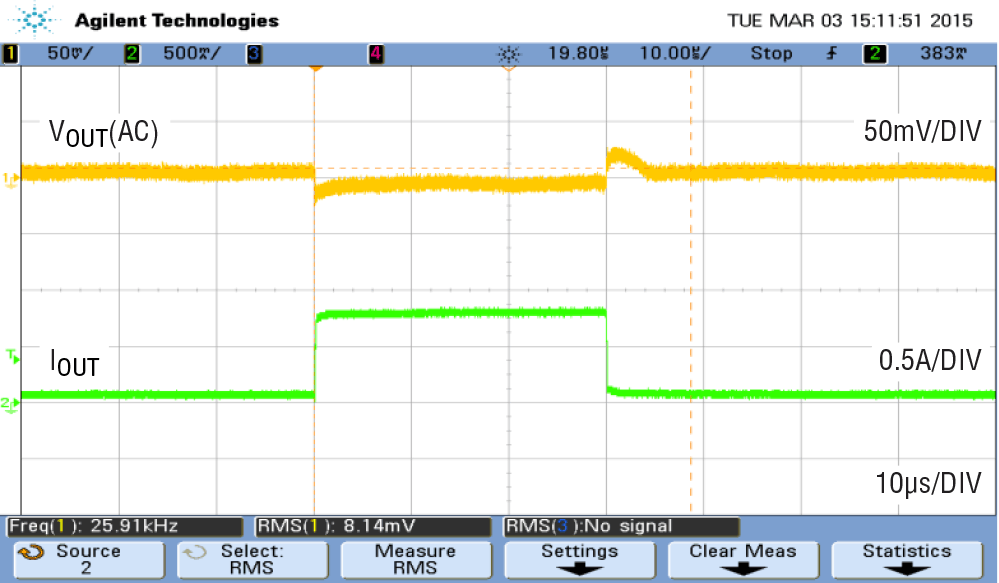Click the trigger source 2 badge
Image resolution: width=999 pixels, height=583 pixels.
(x=874, y=54)
